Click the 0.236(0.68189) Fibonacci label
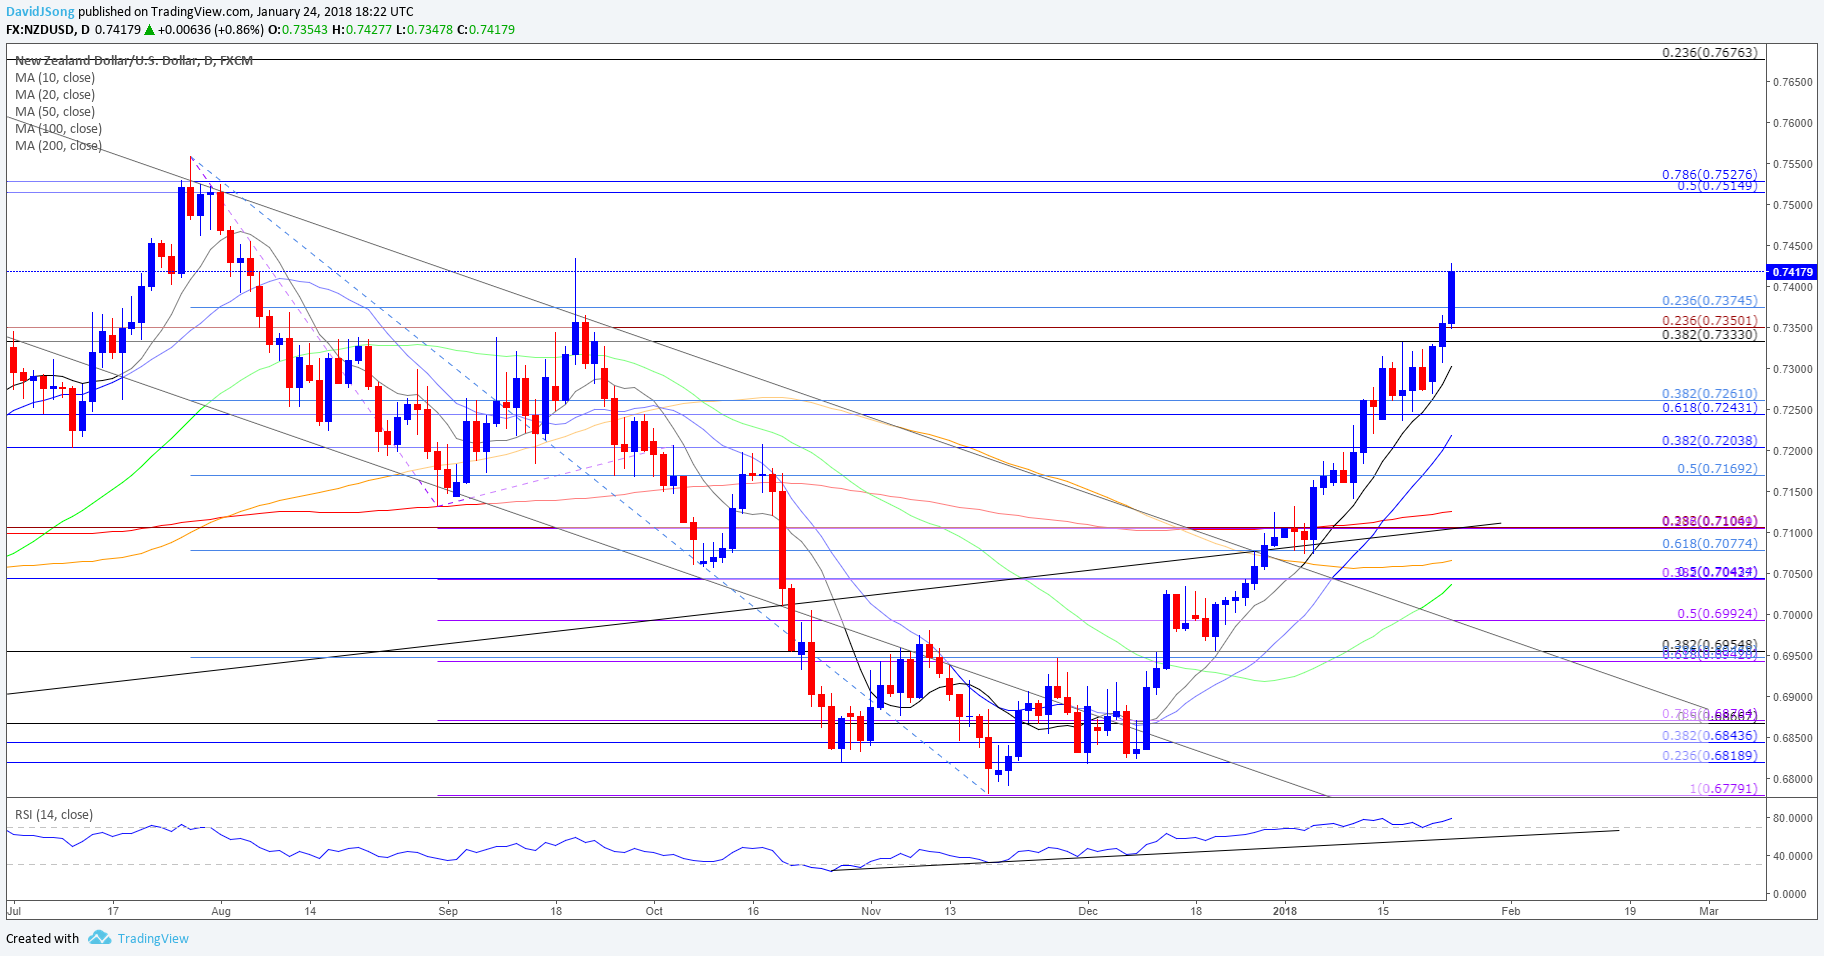The image size is (1824, 956). pyautogui.click(x=1709, y=756)
